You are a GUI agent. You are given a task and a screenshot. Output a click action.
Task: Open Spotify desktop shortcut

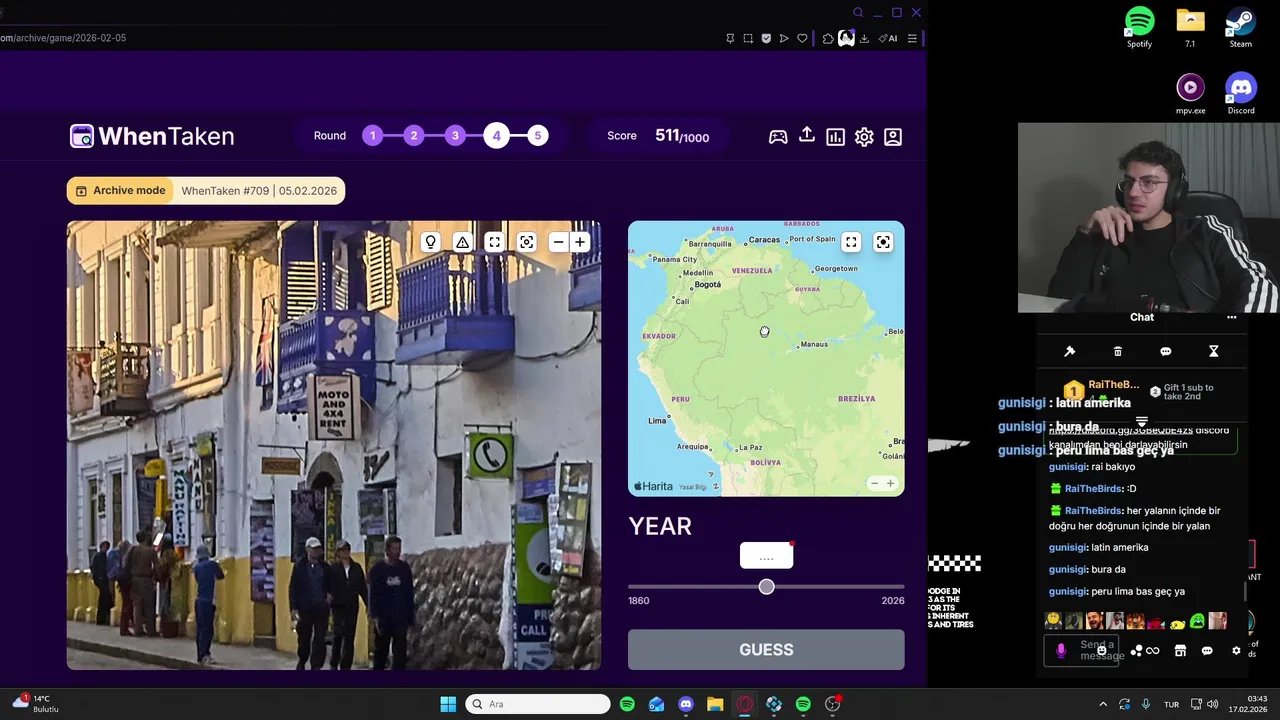point(1139,27)
